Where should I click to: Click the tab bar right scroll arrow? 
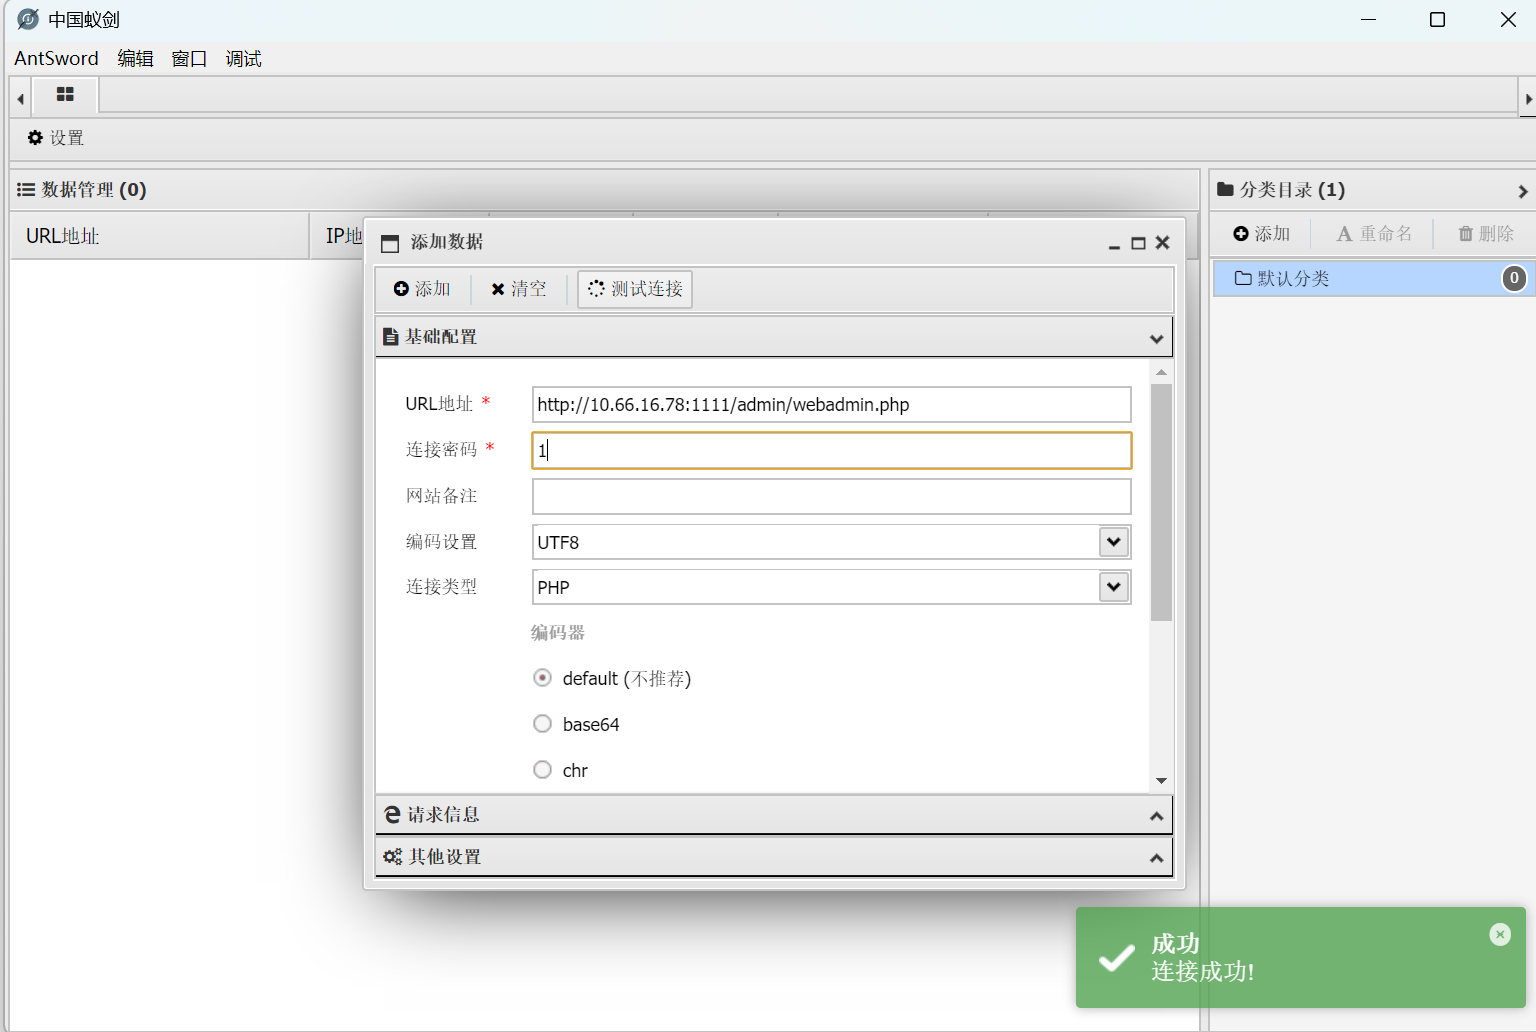(1528, 99)
